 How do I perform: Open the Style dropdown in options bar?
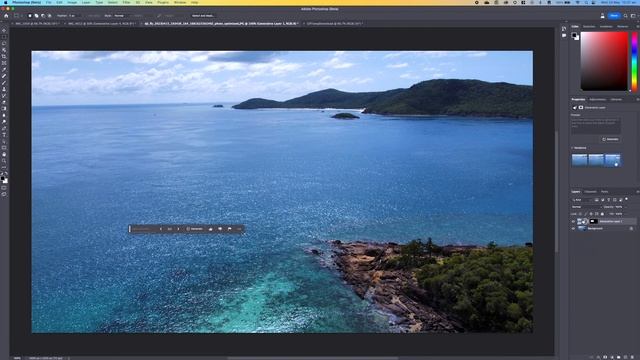point(121,16)
